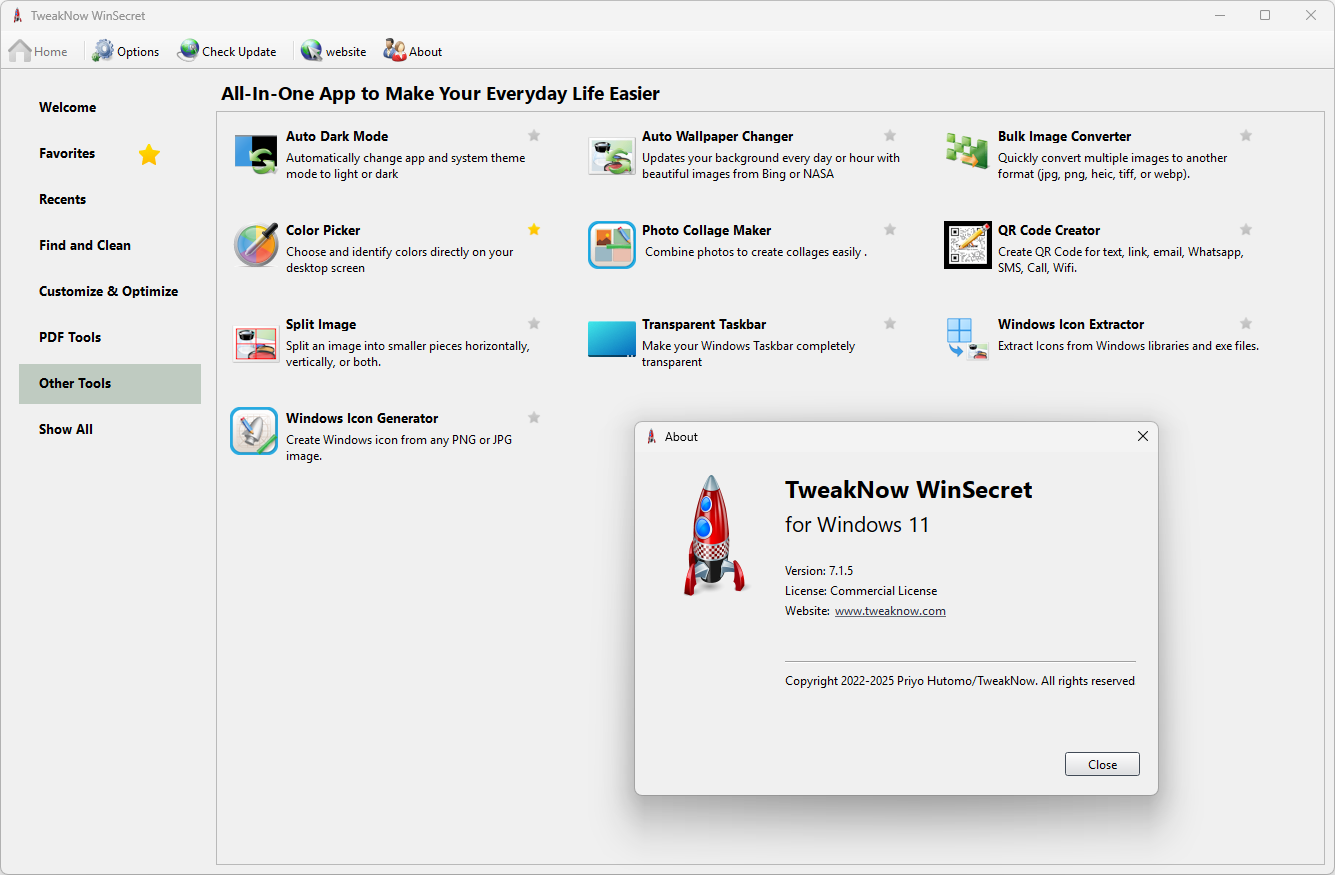This screenshot has width=1335, height=875.
Task: Unfavorite Color Picker using yellow star
Action: [534, 230]
